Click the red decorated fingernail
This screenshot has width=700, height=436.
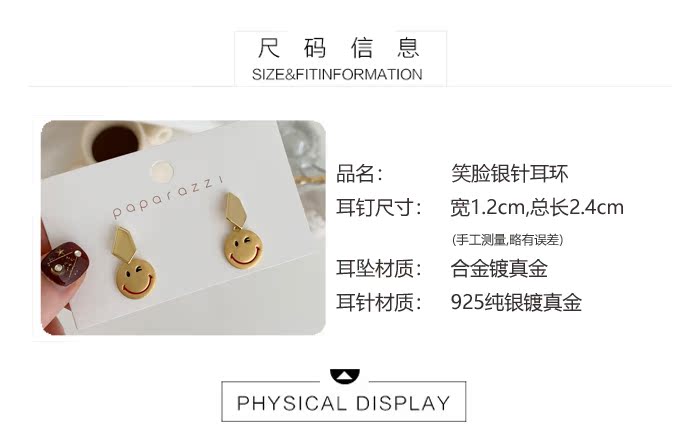[x=64, y=263]
